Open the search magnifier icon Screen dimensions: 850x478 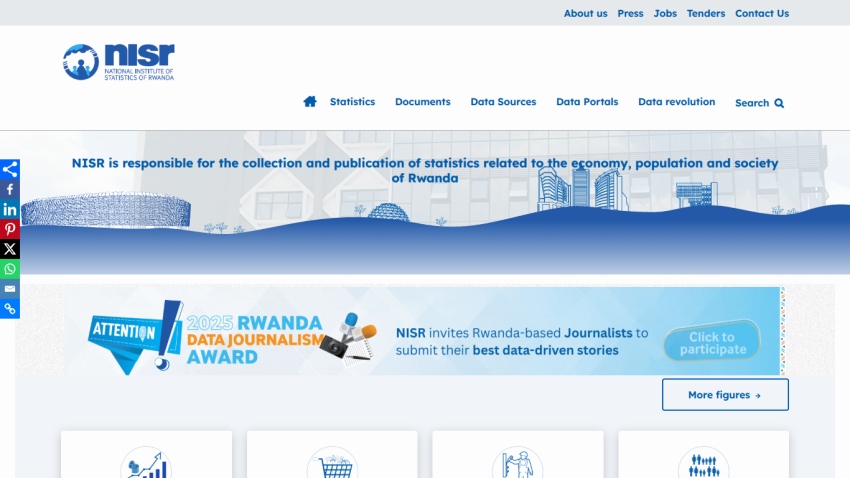[x=779, y=103]
